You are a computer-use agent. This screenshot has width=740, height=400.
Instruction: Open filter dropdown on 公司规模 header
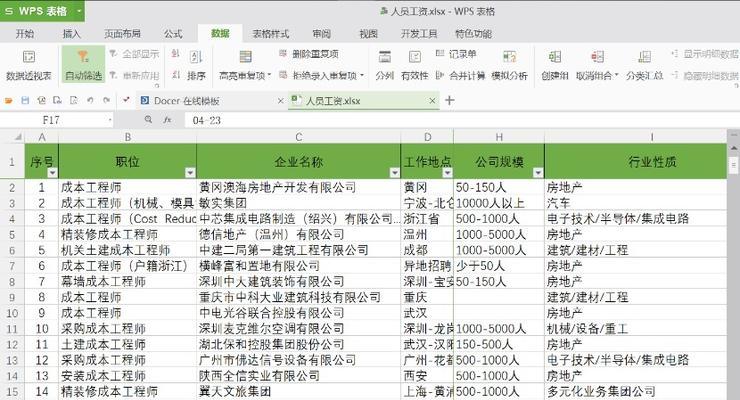tap(538, 173)
